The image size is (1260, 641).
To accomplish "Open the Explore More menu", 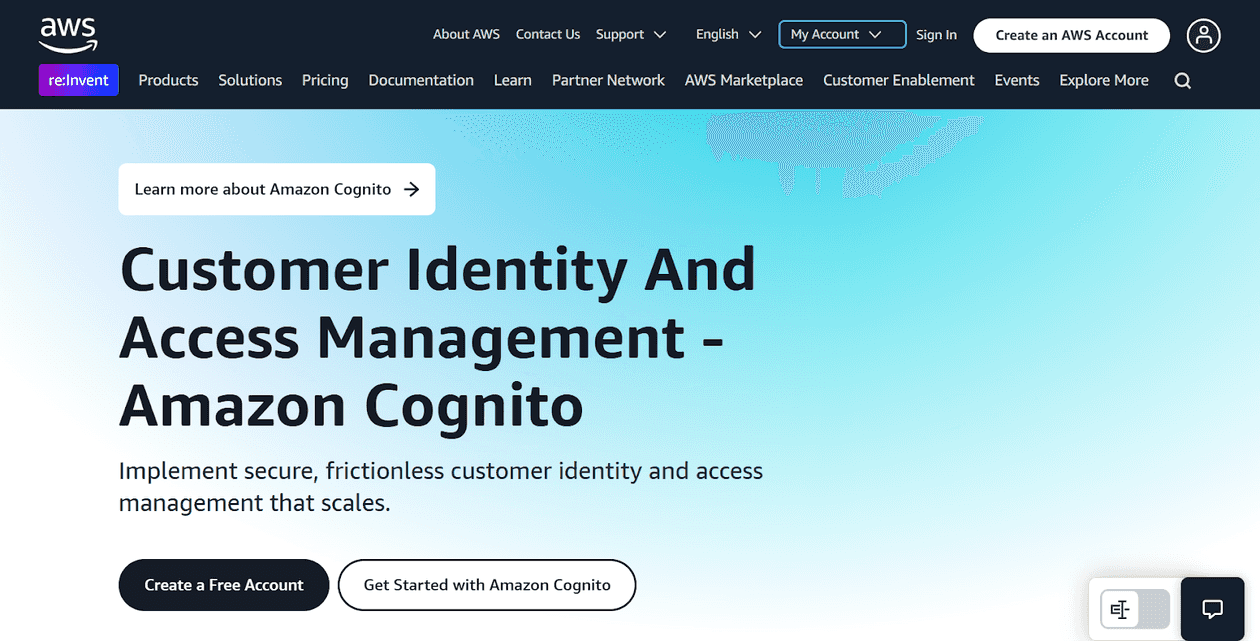I will [x=1103, y=80].
